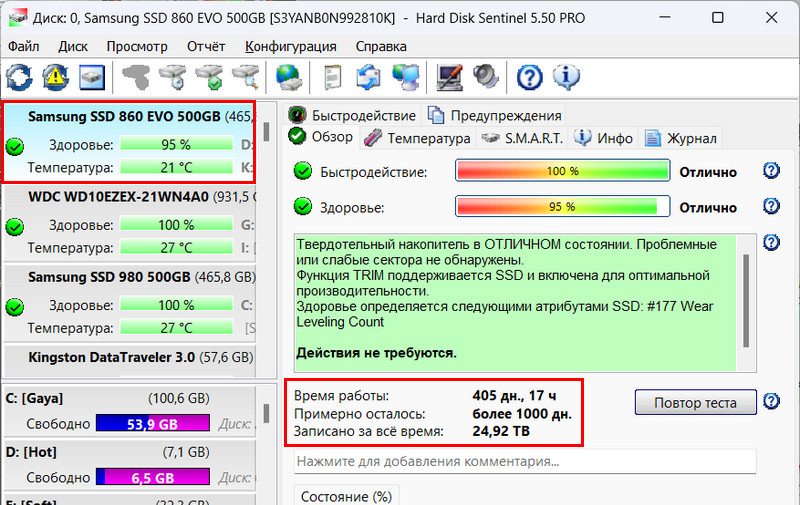Viewport: 800px width, 505px height.
Task: Select WDC WD10EZEX-21WN4A0 drive
Action: tap(130, 222)
